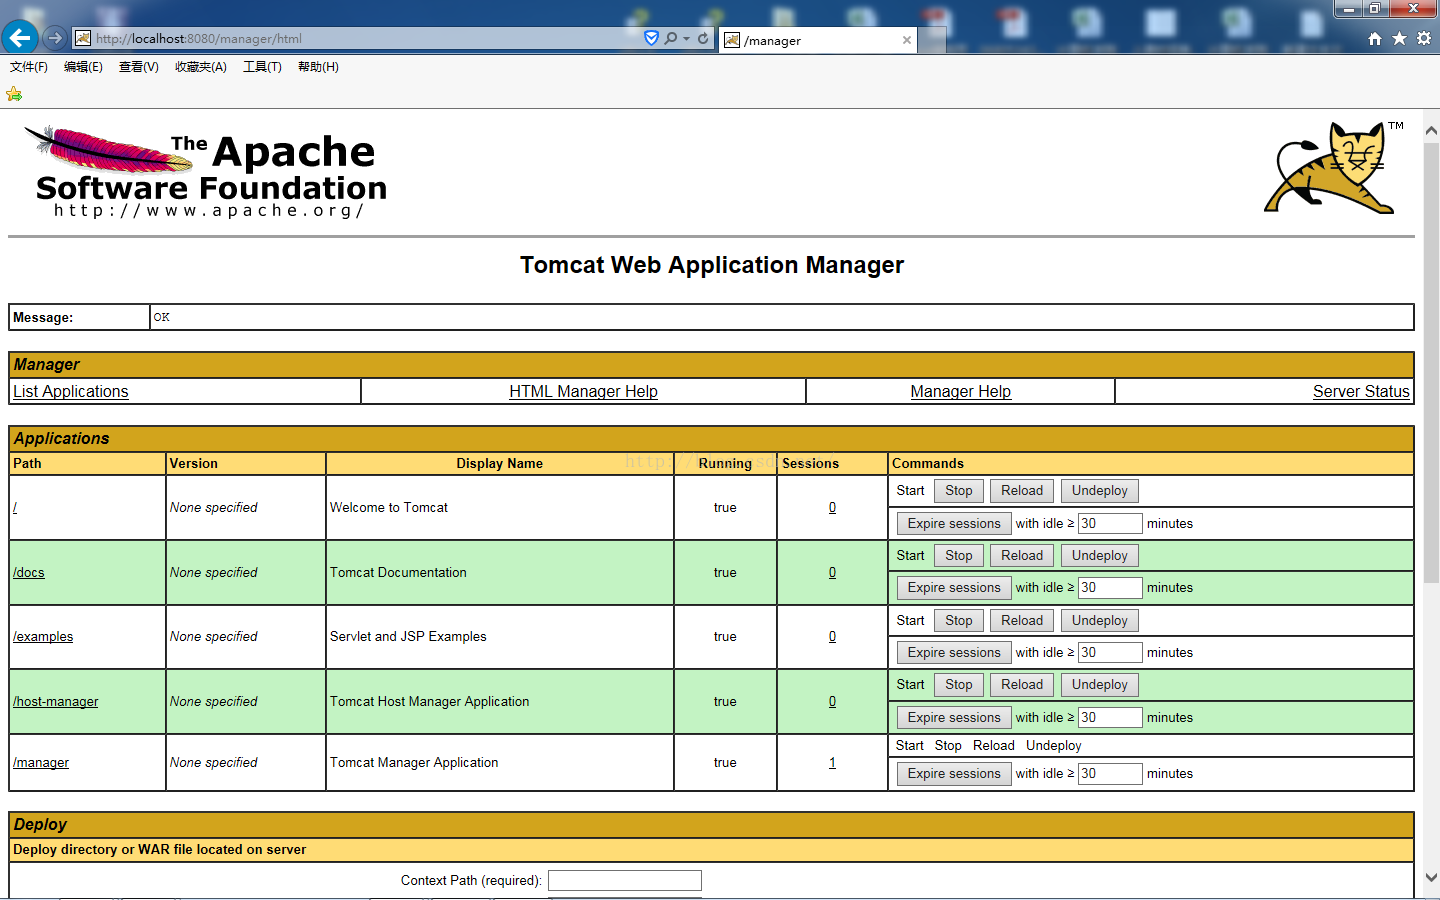Open the 工具(T) menu

pos(262,67)
